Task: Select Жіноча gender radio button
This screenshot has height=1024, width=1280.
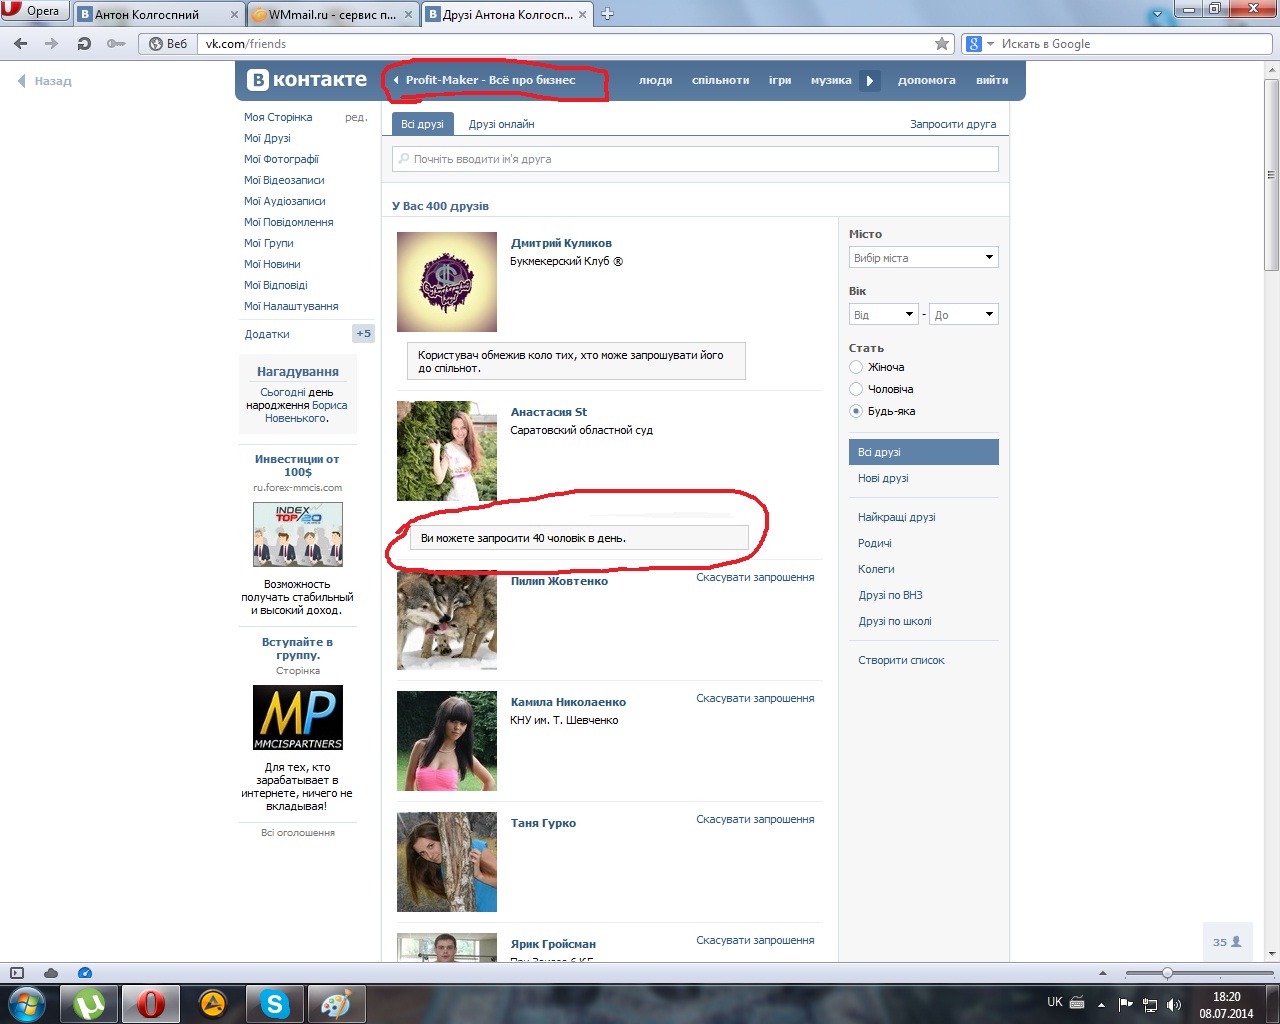Action: tap(856, 367)
